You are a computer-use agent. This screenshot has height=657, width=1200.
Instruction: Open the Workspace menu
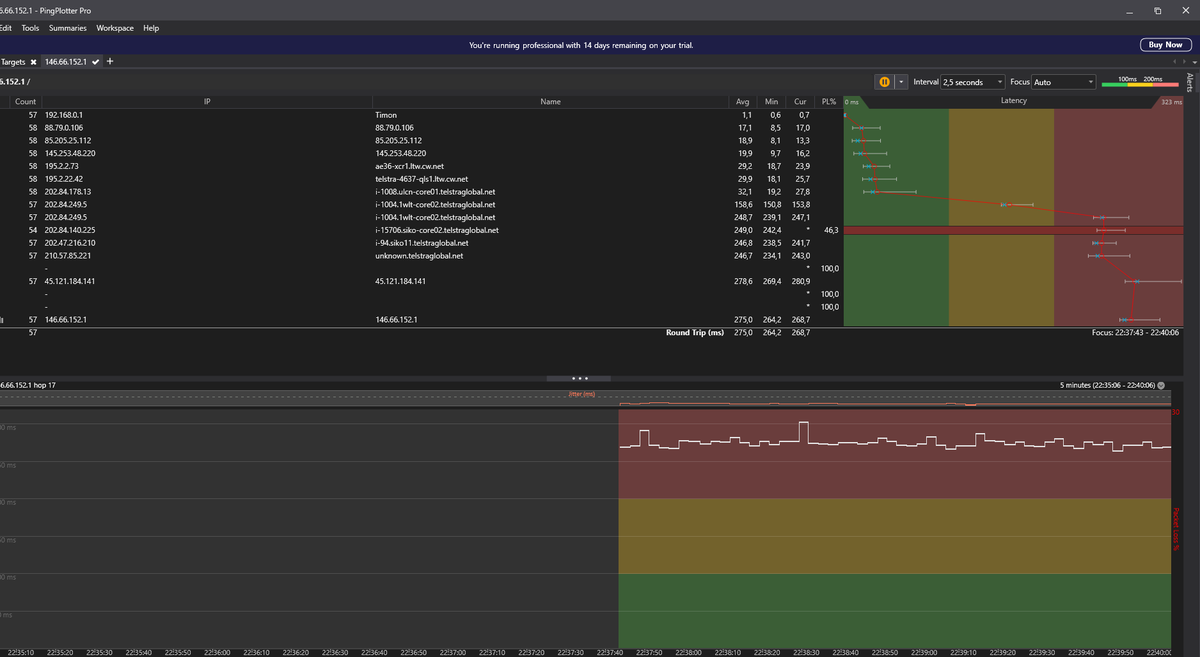click(x=115, y=28)
